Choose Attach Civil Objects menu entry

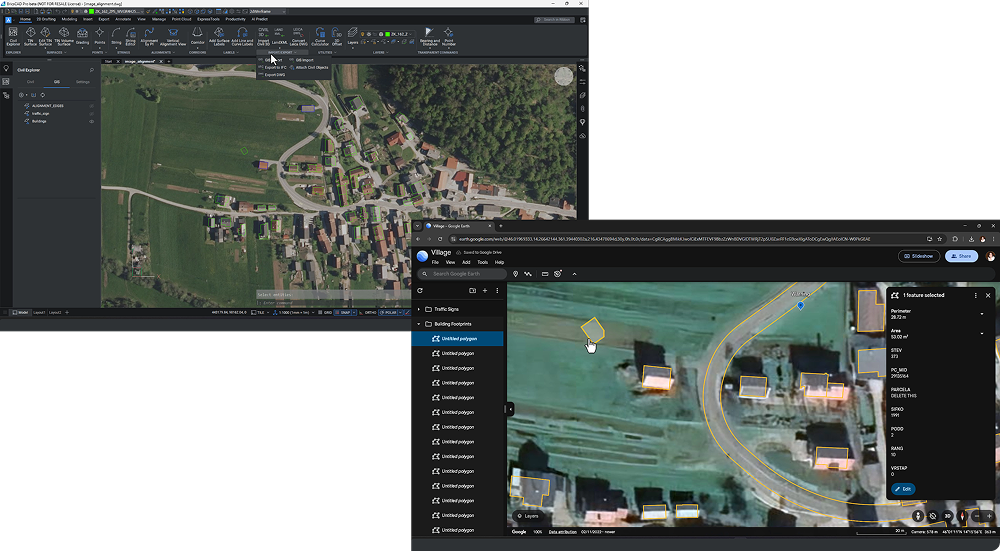tap(309, 67)
